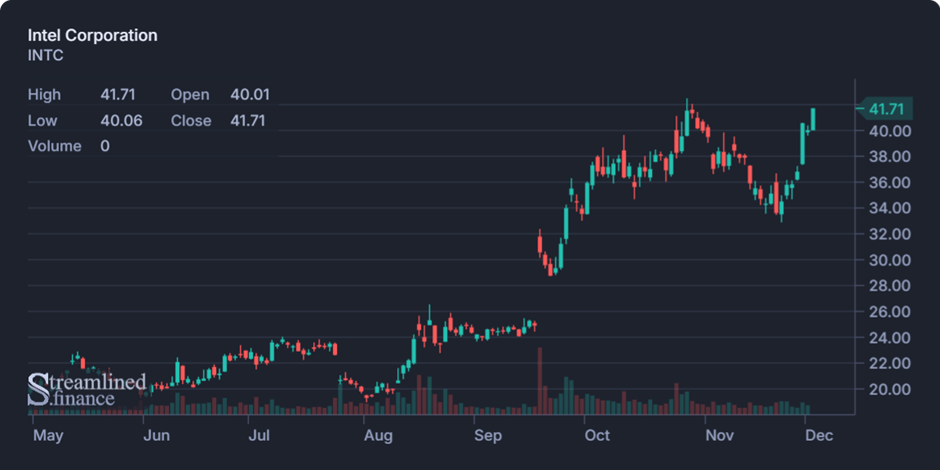The image size is (940, 470).
Task: Click the Sep label on time axis
Action: (488, 436)
